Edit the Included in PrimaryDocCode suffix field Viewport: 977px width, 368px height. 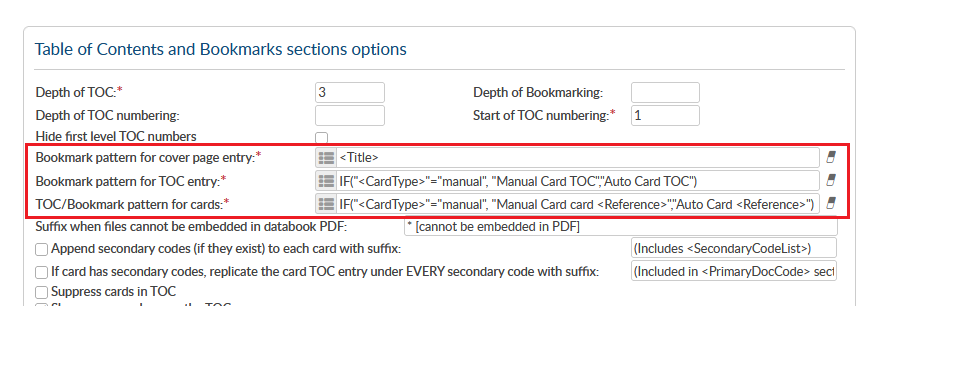tap(733, 271)
